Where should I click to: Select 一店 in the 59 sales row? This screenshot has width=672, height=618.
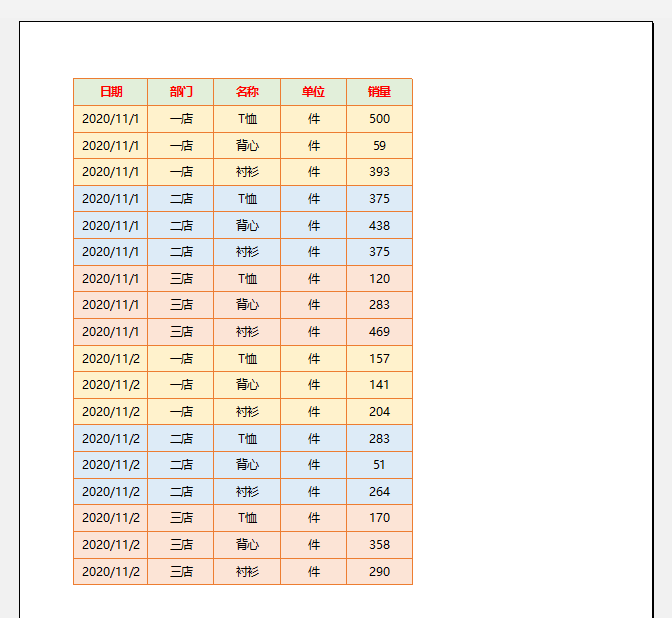coord(180,146)
